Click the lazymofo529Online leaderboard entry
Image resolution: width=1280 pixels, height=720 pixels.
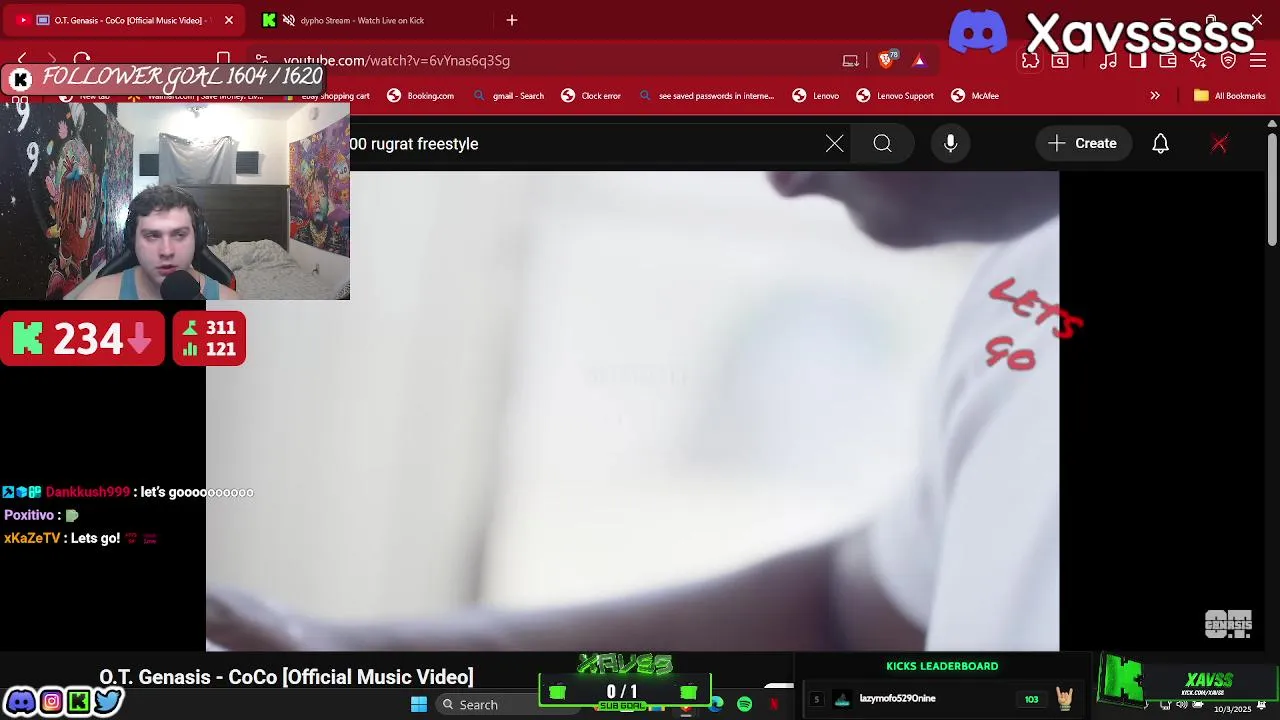pyautogui.click(x=940, y=699)
